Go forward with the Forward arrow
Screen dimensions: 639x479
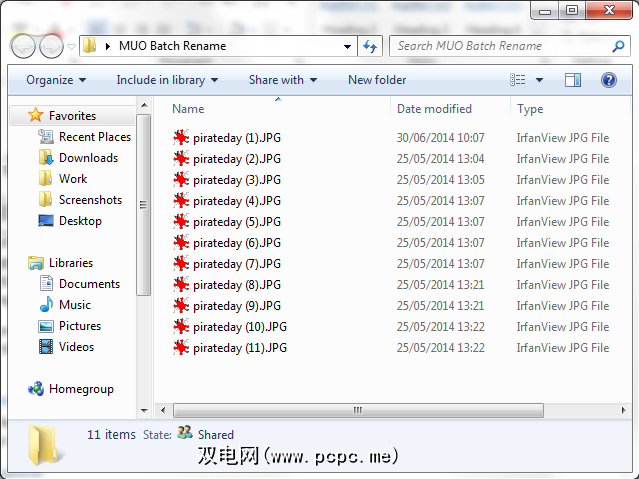click(51, 46)
